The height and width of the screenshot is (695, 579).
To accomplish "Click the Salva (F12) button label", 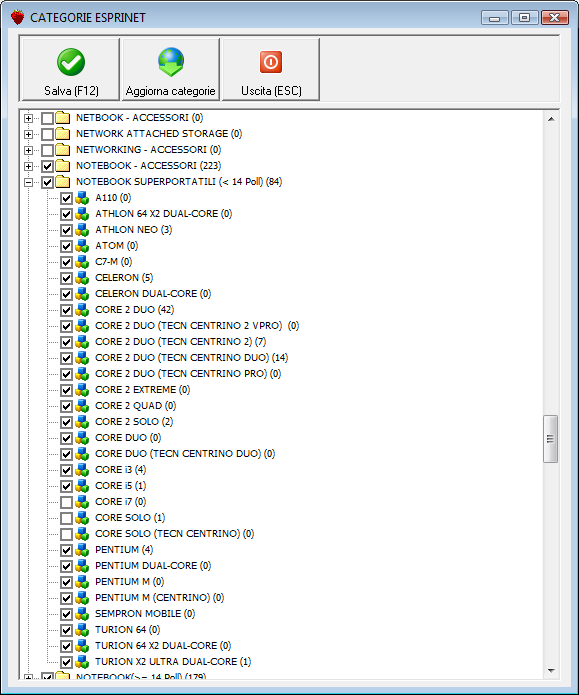I will point(71,91).
